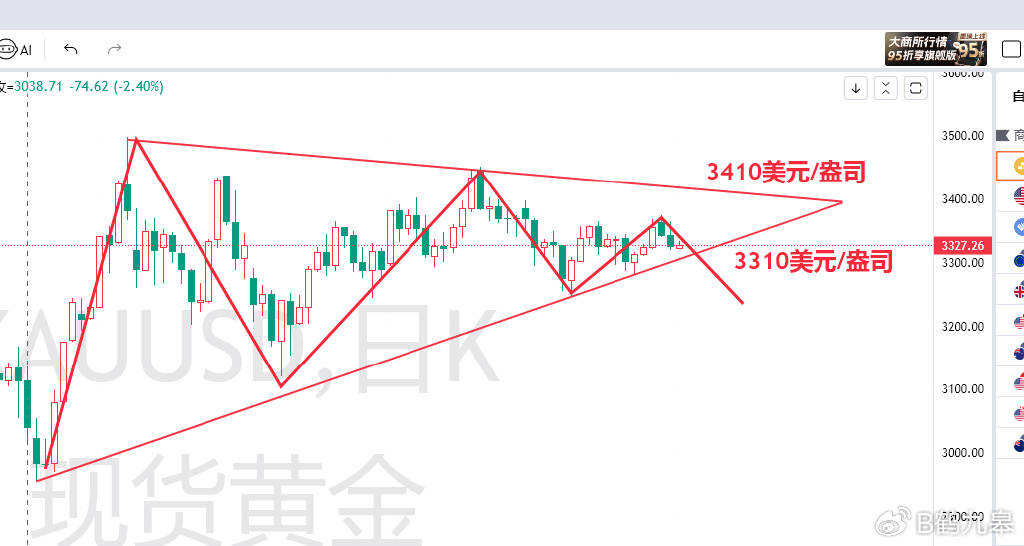Open the 大商所行情 promo banner
The image size is (1024, 546).
coord(937,49)
